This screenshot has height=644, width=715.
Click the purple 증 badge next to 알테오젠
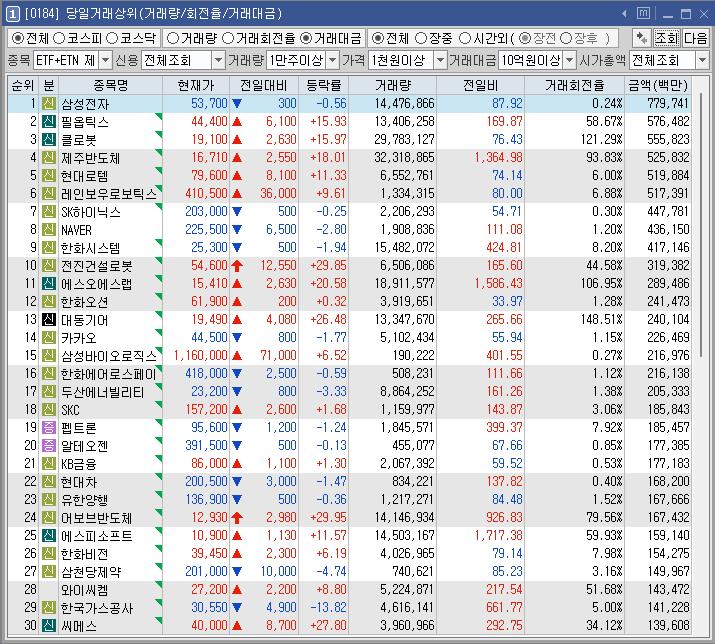pos(49,445)
